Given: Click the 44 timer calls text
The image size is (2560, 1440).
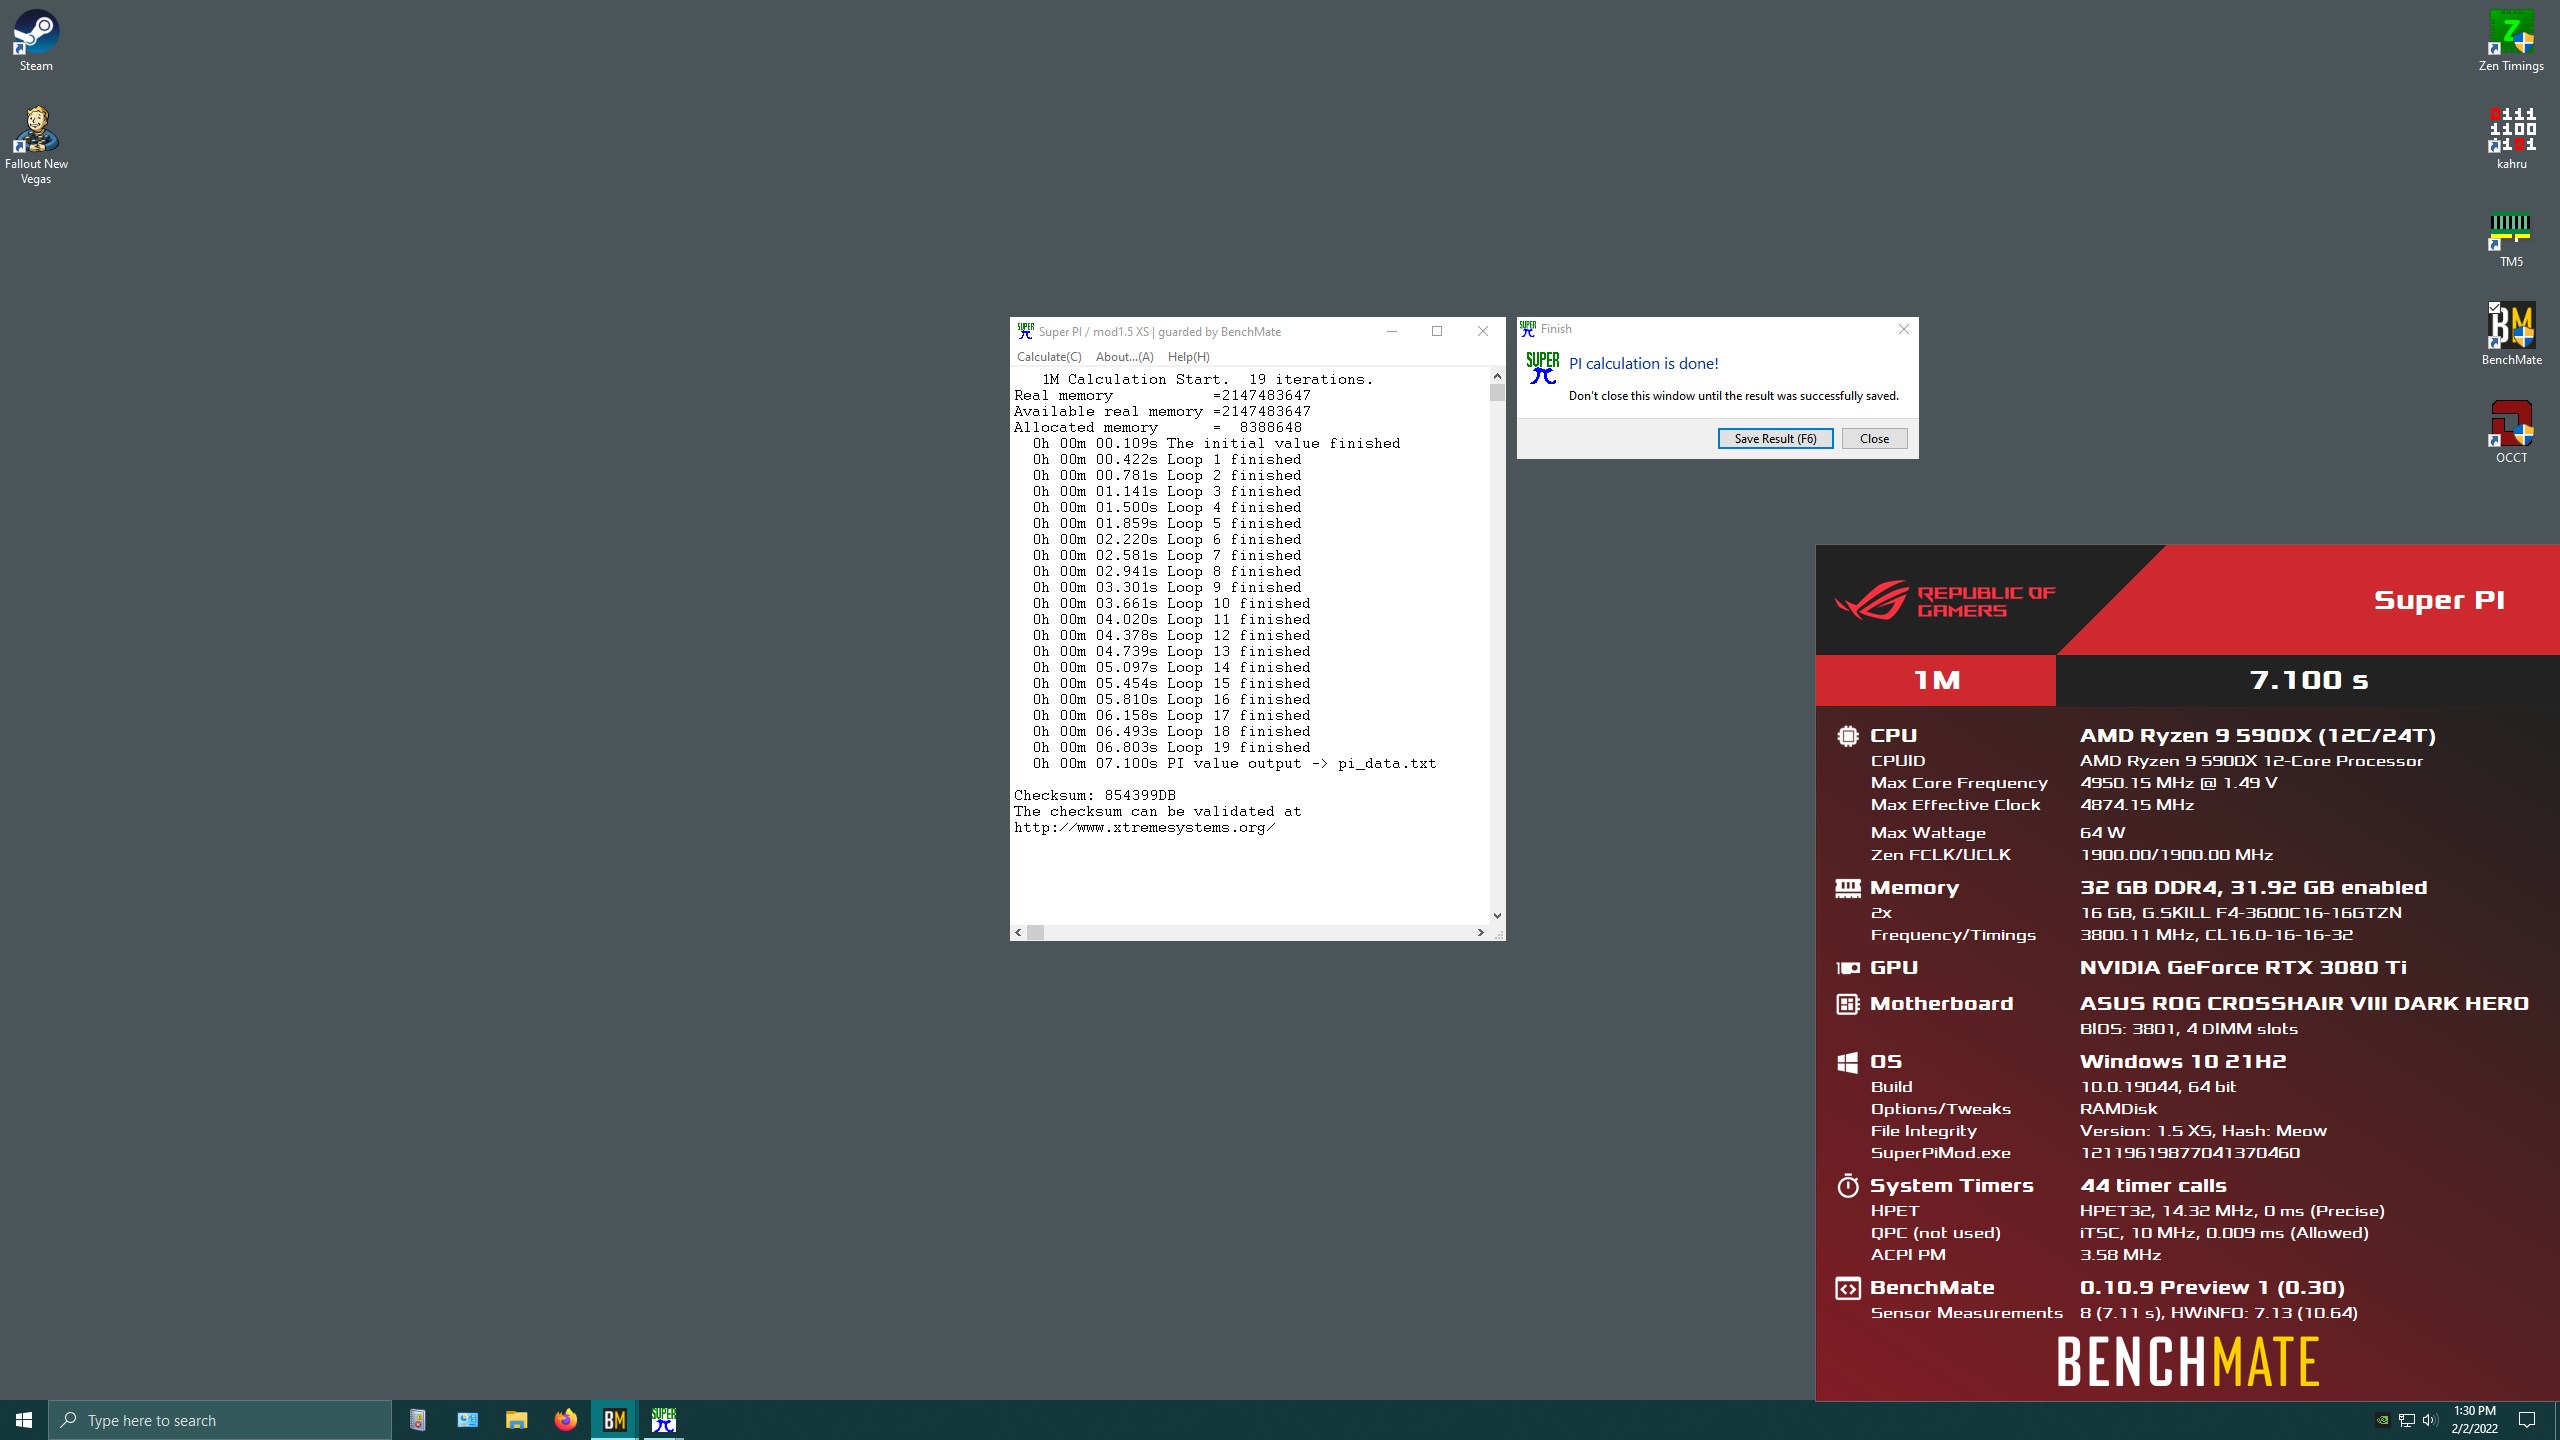Looking at the screenshot, I should [x=2153, y=1186].
